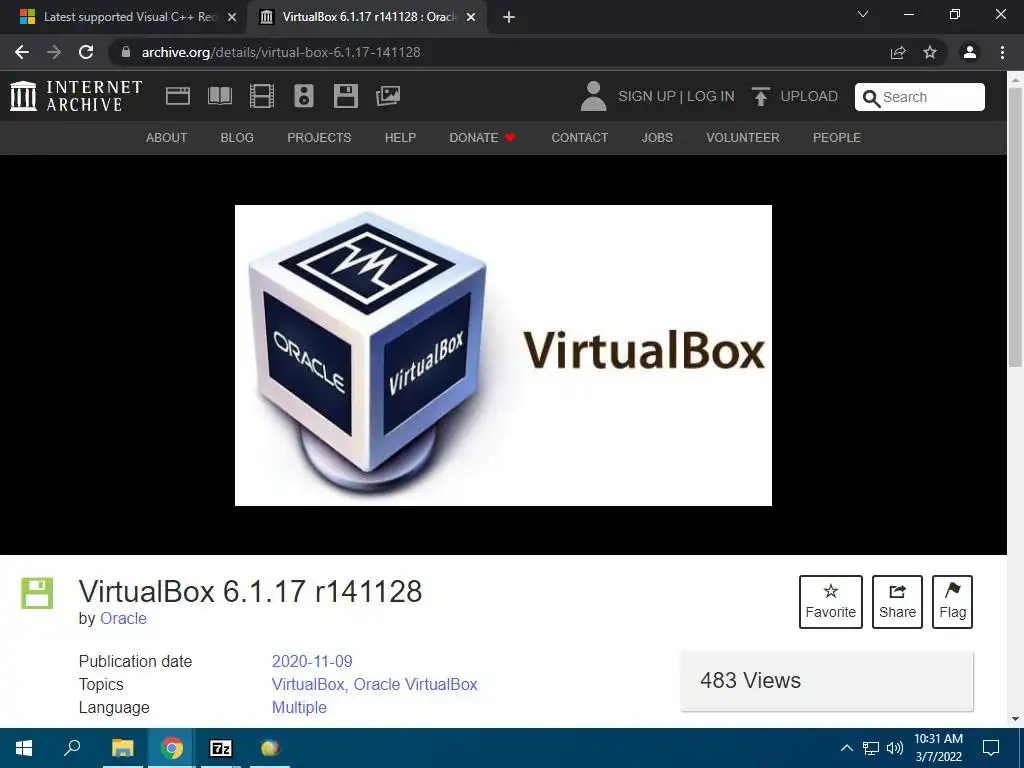
Task: Click the red heart next to Donate
Action: pos(511,137)
